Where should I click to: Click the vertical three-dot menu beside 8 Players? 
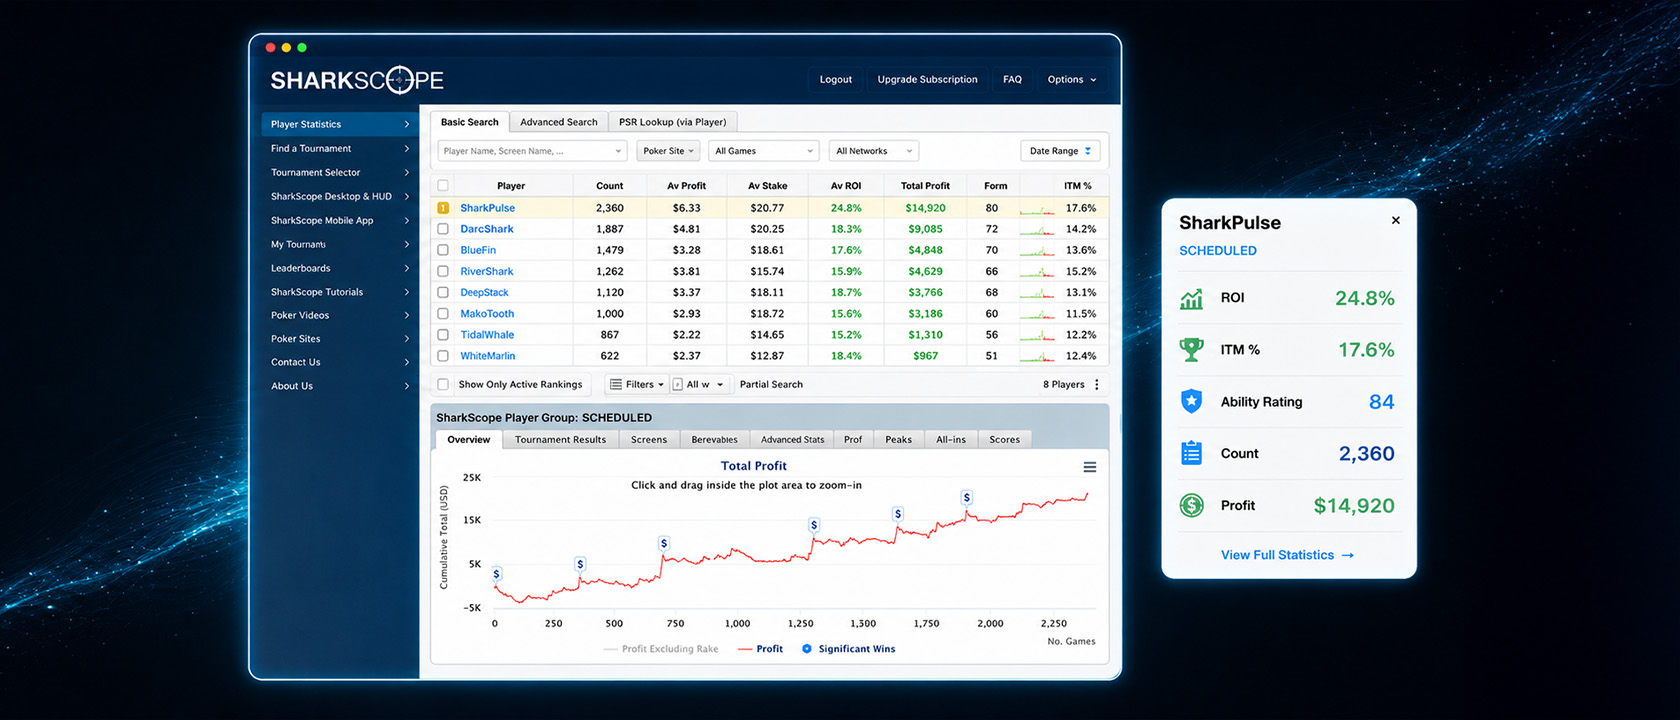tap(1097, 384)
